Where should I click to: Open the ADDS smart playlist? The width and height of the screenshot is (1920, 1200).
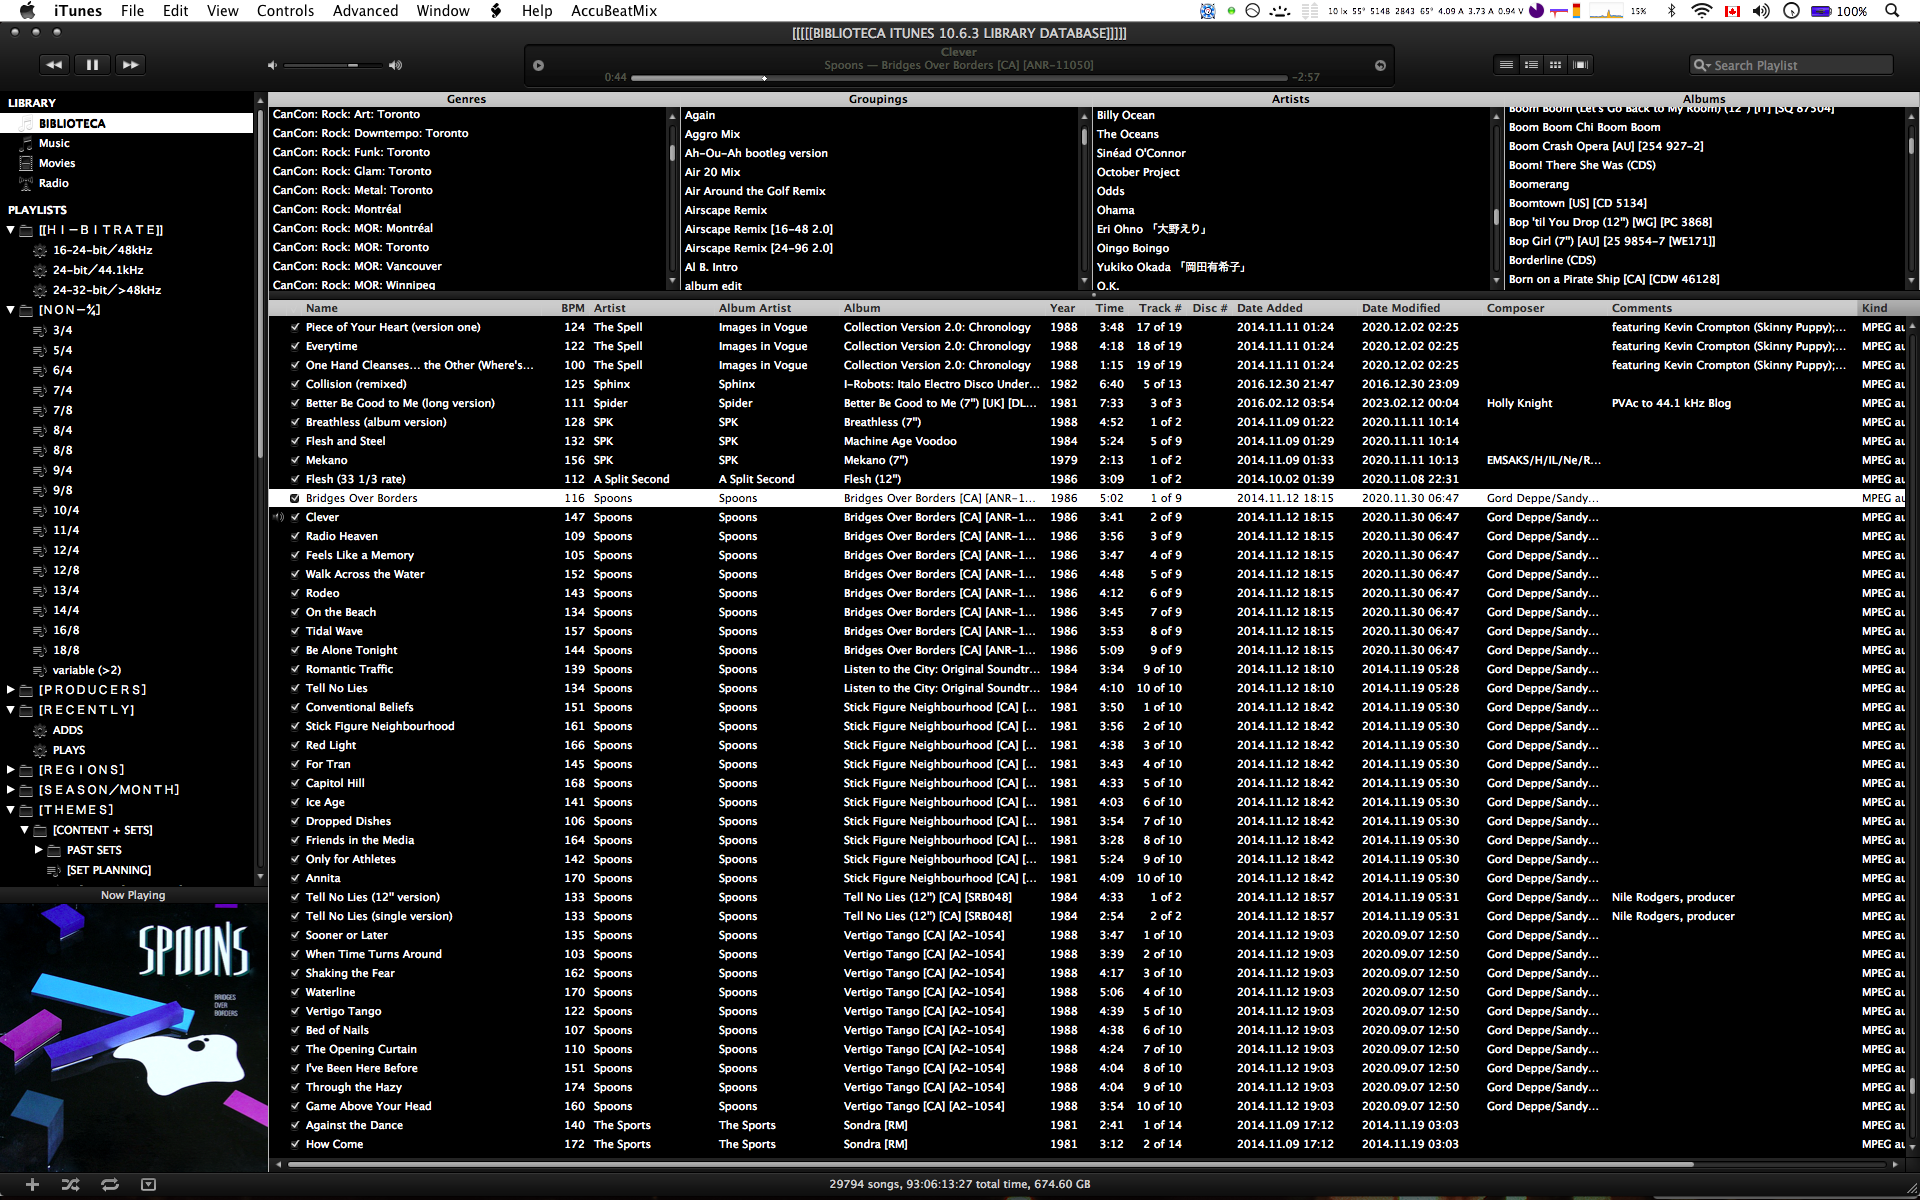(68, 730)
